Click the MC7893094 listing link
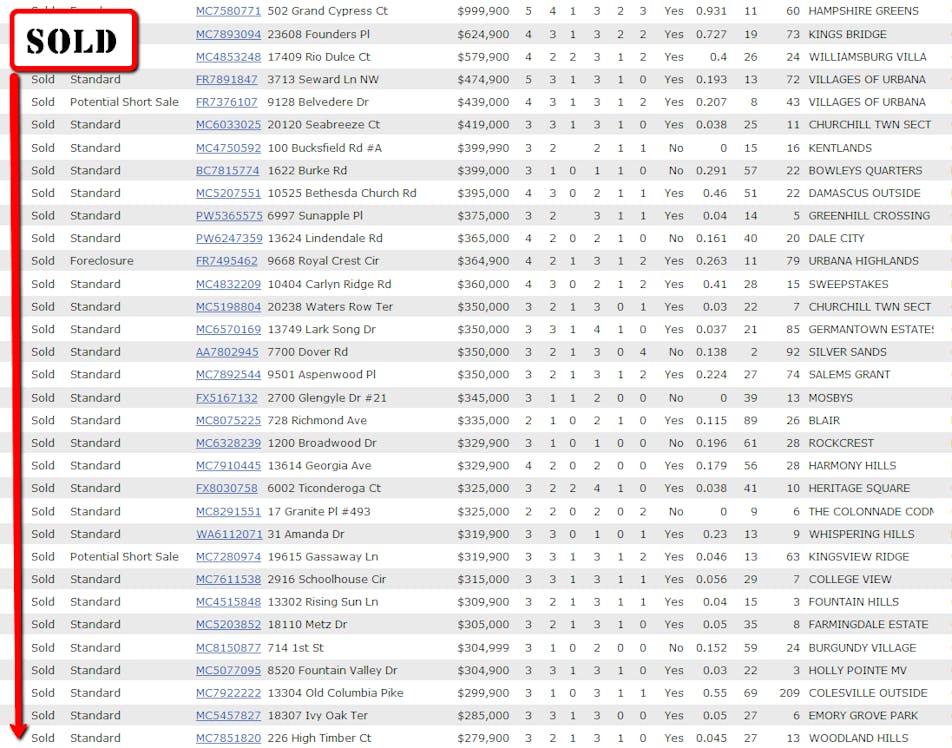 pyautogui.click(x=228, y=34)
